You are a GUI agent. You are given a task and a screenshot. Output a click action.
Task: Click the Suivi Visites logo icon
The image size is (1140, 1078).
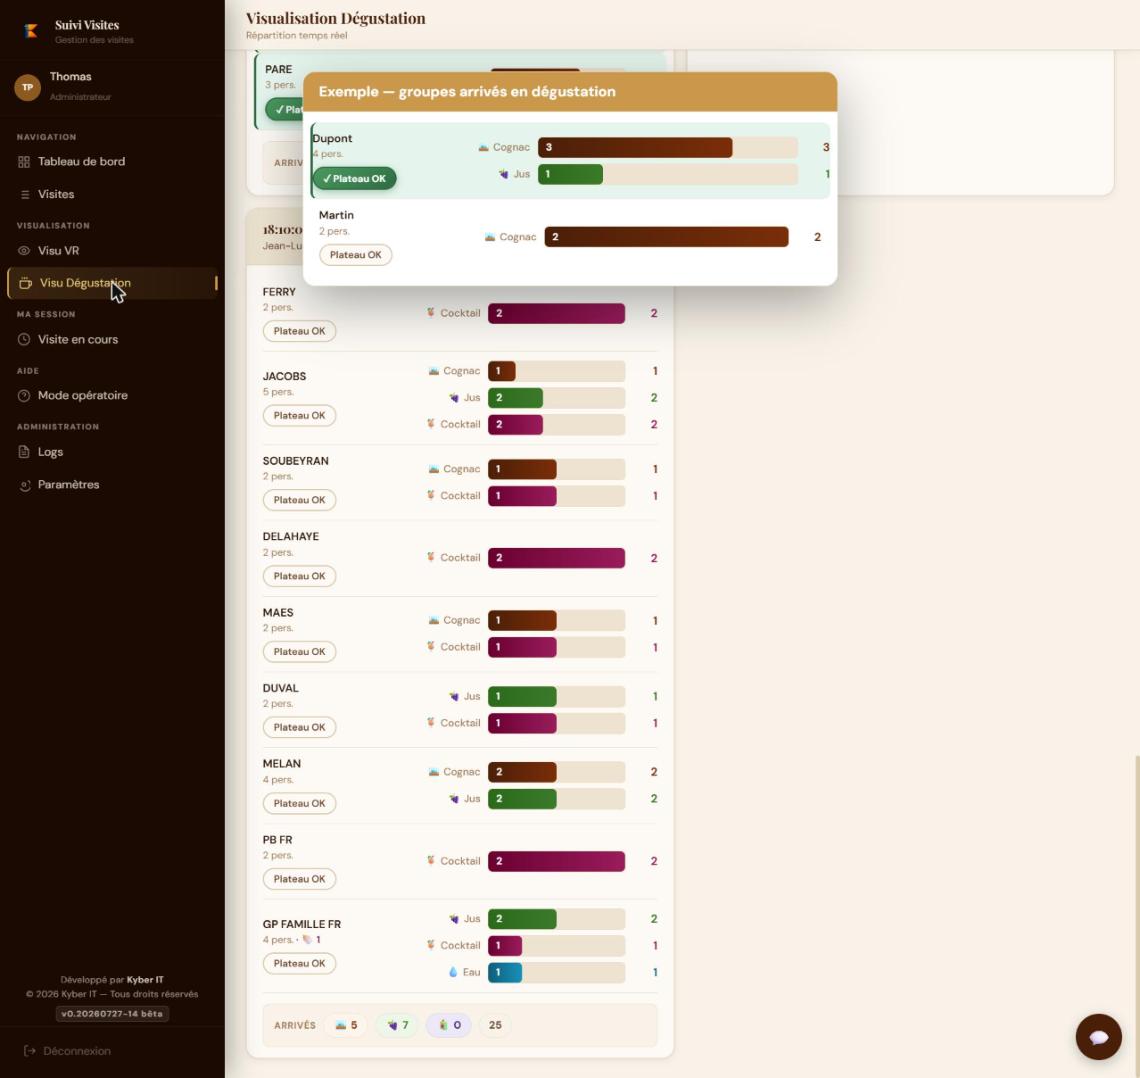click(31, 31)
